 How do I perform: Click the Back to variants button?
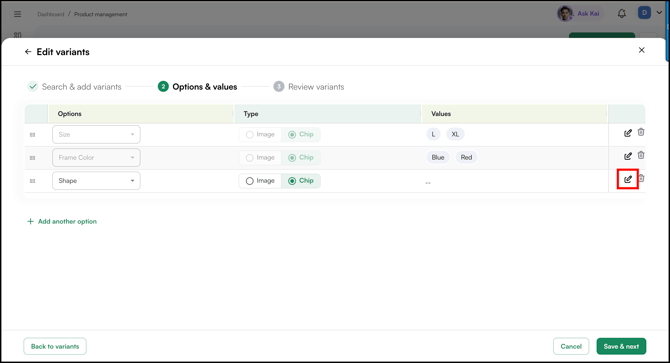(x=55, y=346)
